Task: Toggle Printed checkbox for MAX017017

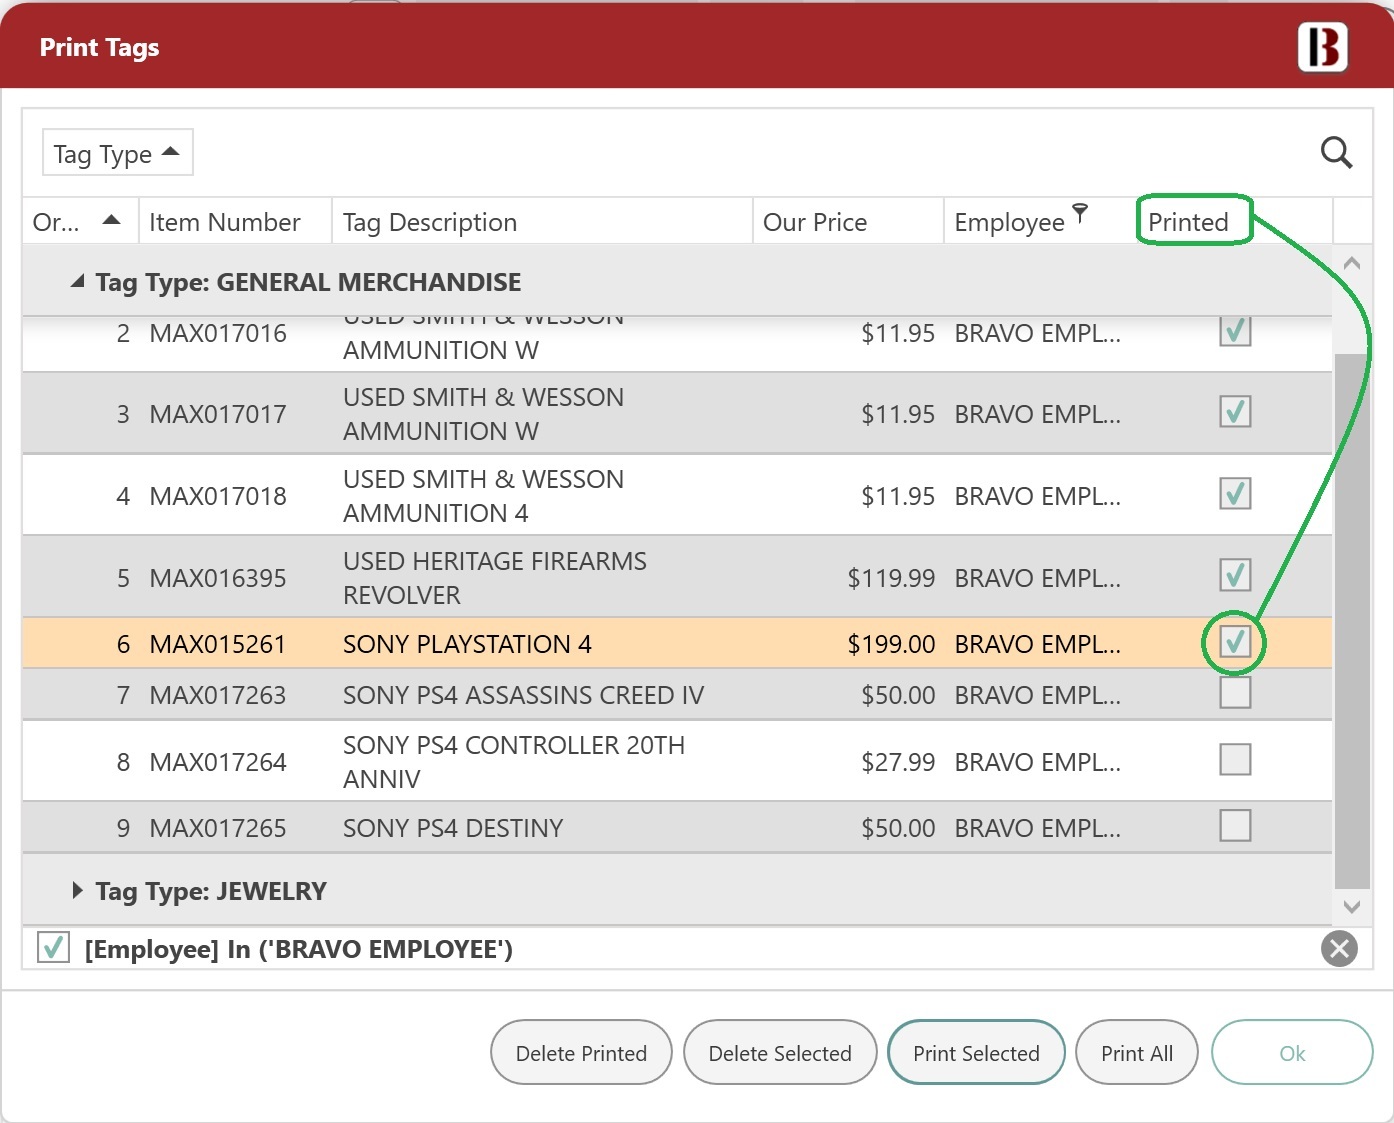Action: point(1235,411)
